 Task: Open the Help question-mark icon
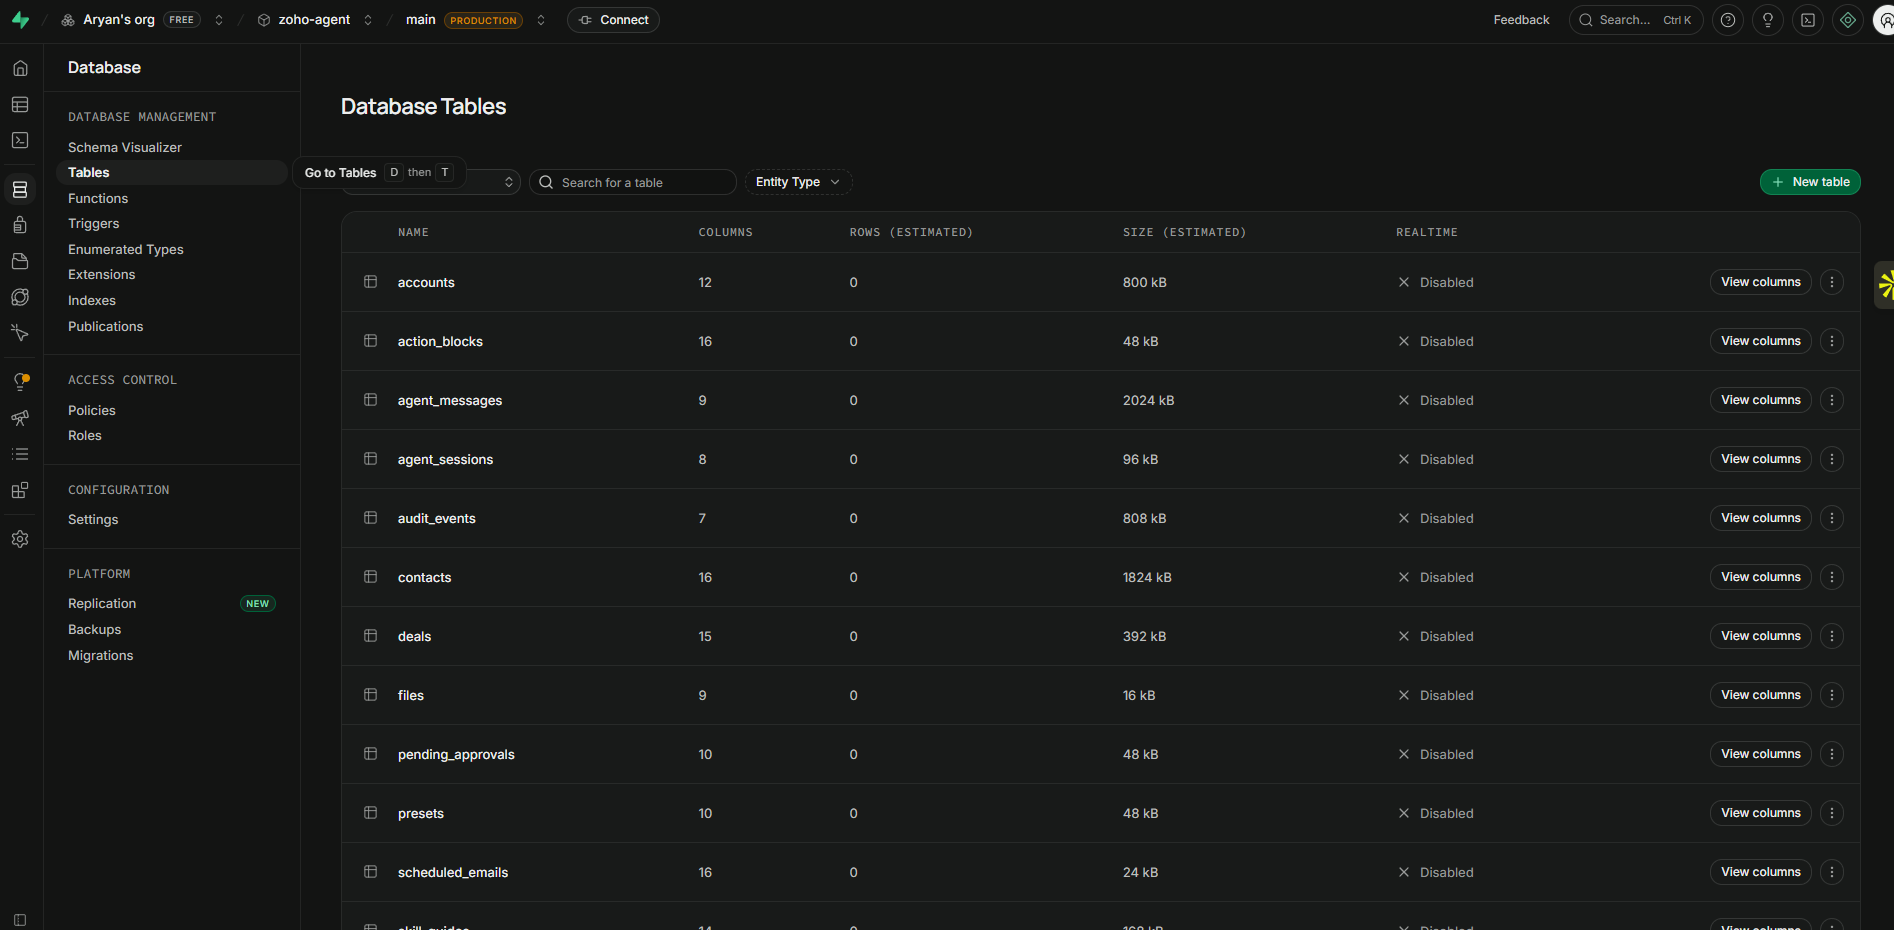coord(1728,20)
